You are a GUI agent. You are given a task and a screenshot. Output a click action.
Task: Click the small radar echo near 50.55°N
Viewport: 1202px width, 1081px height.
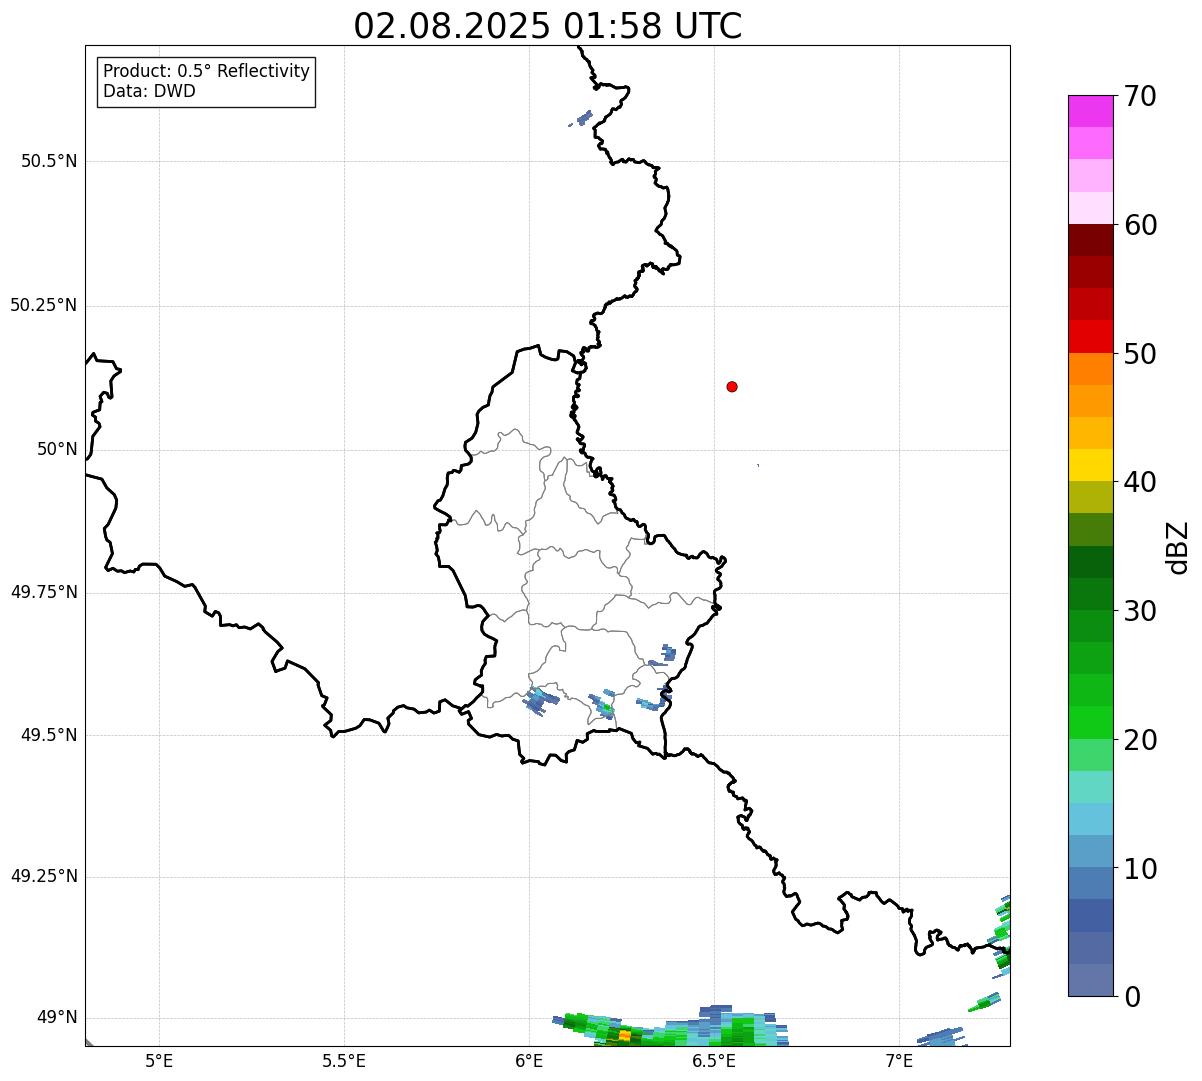click(x=583, y=117)
